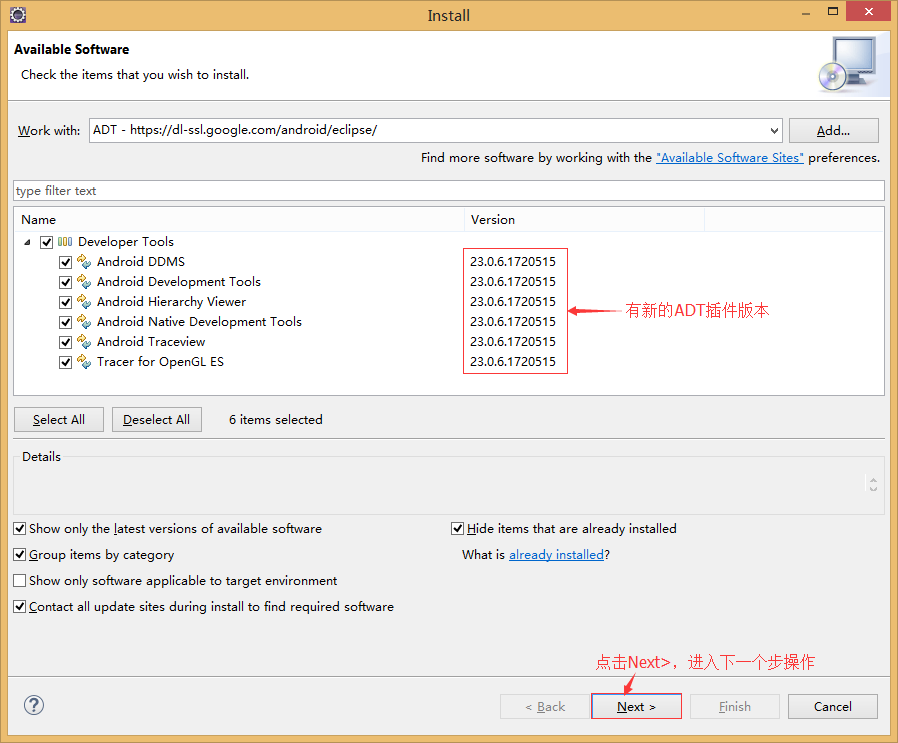Click version 23.0.6.1720515 of Android DDMS
The image size is (898, 743).
tap(513, 262)
